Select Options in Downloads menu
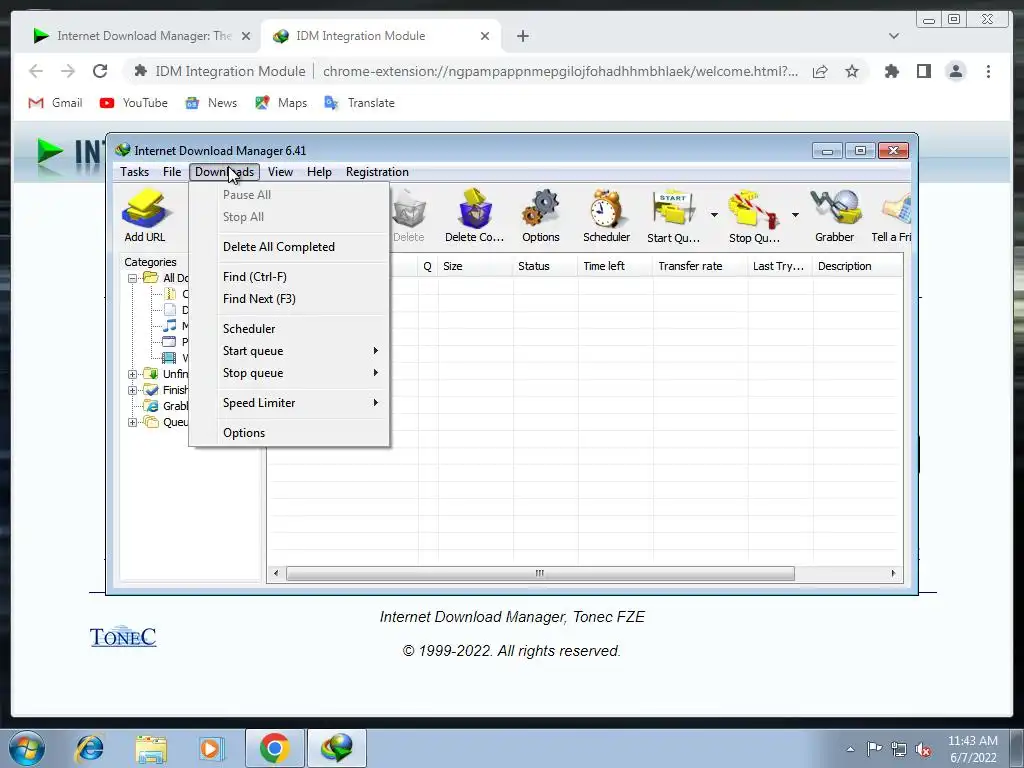This screenshot has height=768, width=1024. point(289,432)
